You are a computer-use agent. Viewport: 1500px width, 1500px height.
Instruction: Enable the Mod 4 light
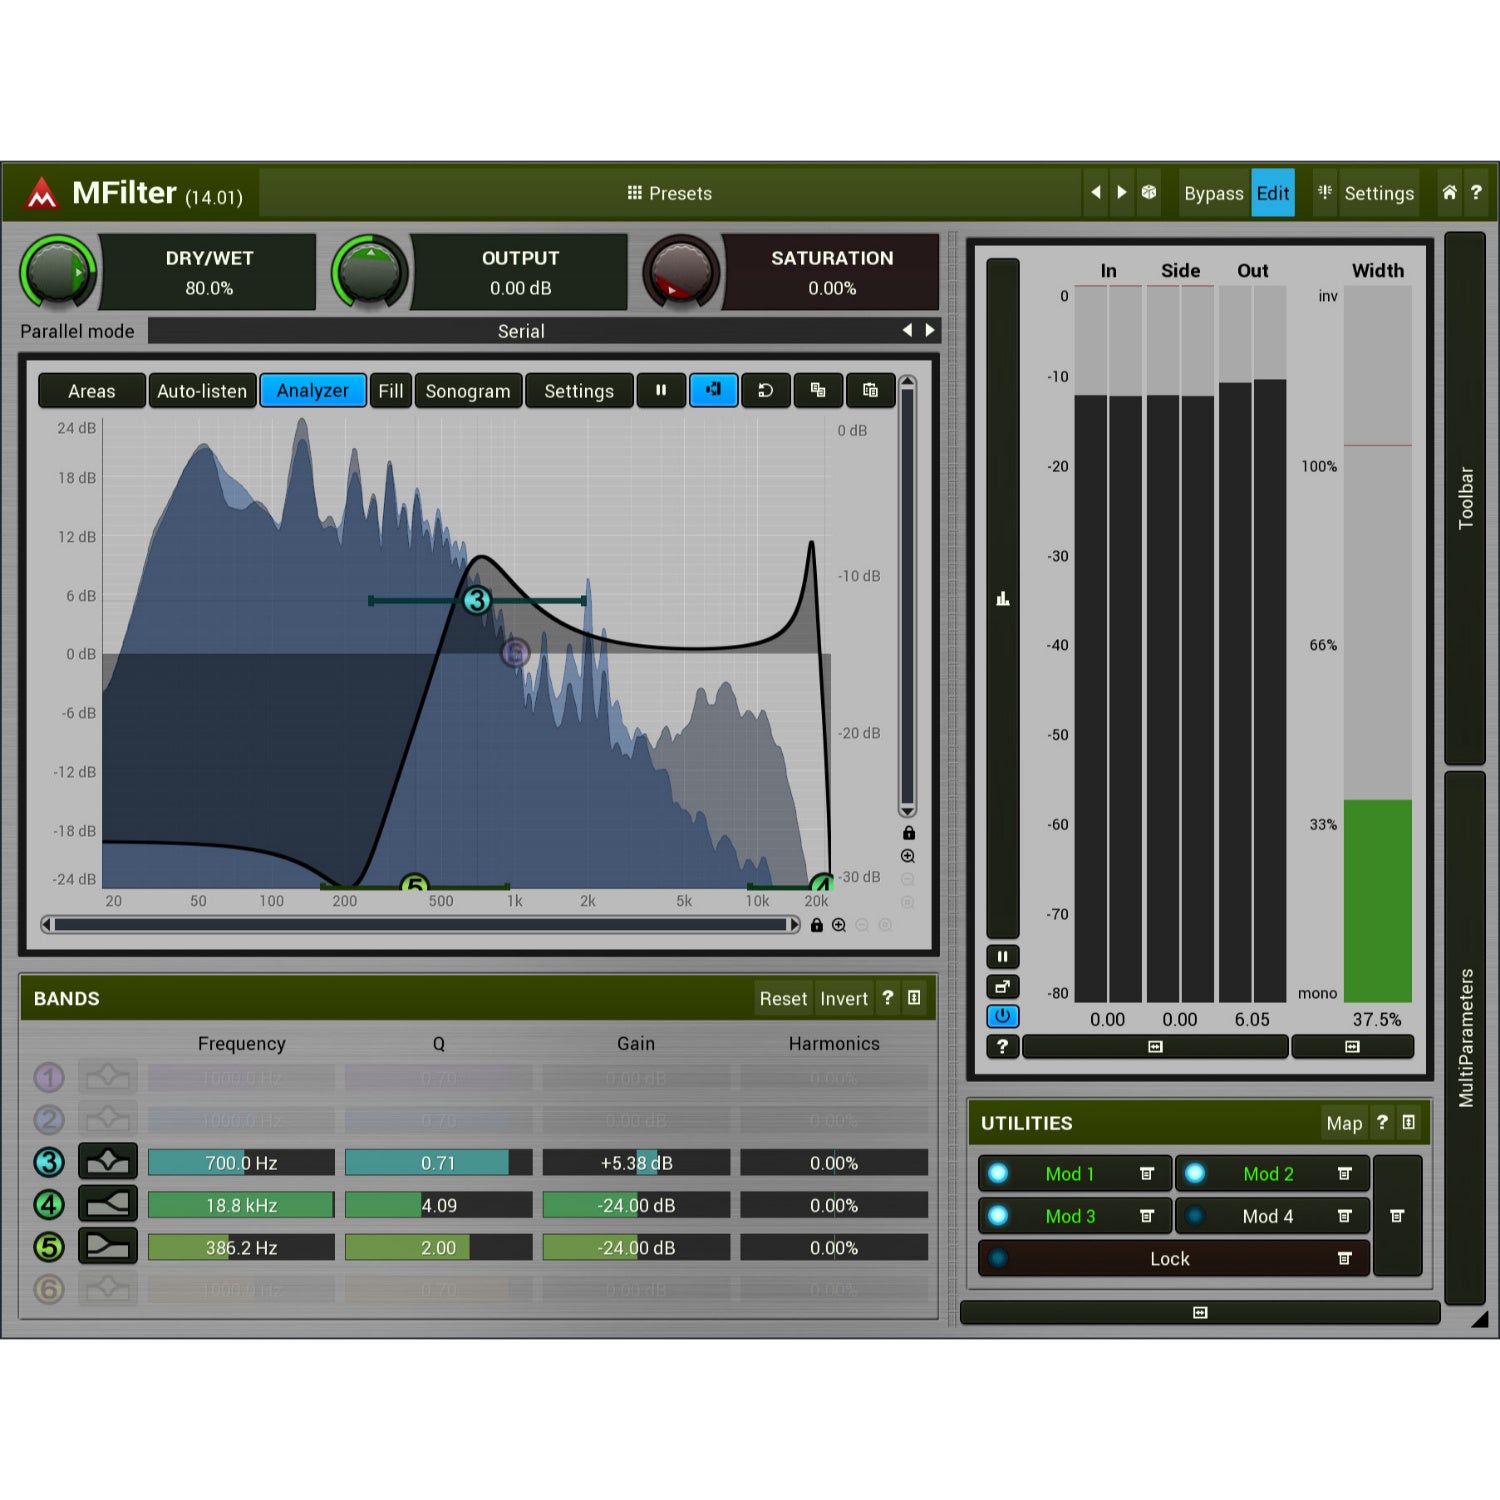pyautogui.click(x=1195, y=1216)
